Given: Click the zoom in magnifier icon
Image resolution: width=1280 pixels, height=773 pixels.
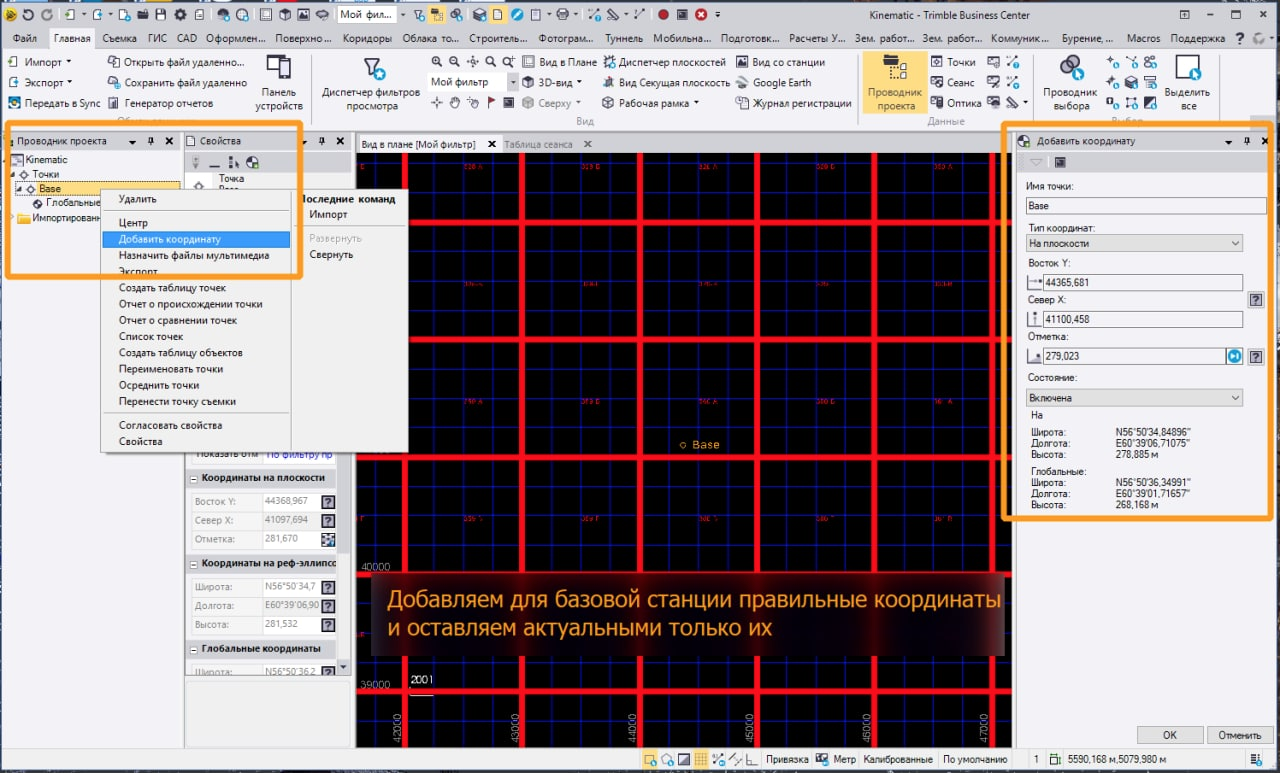Looking at the screenshot, I should click(x=437, y=62).
